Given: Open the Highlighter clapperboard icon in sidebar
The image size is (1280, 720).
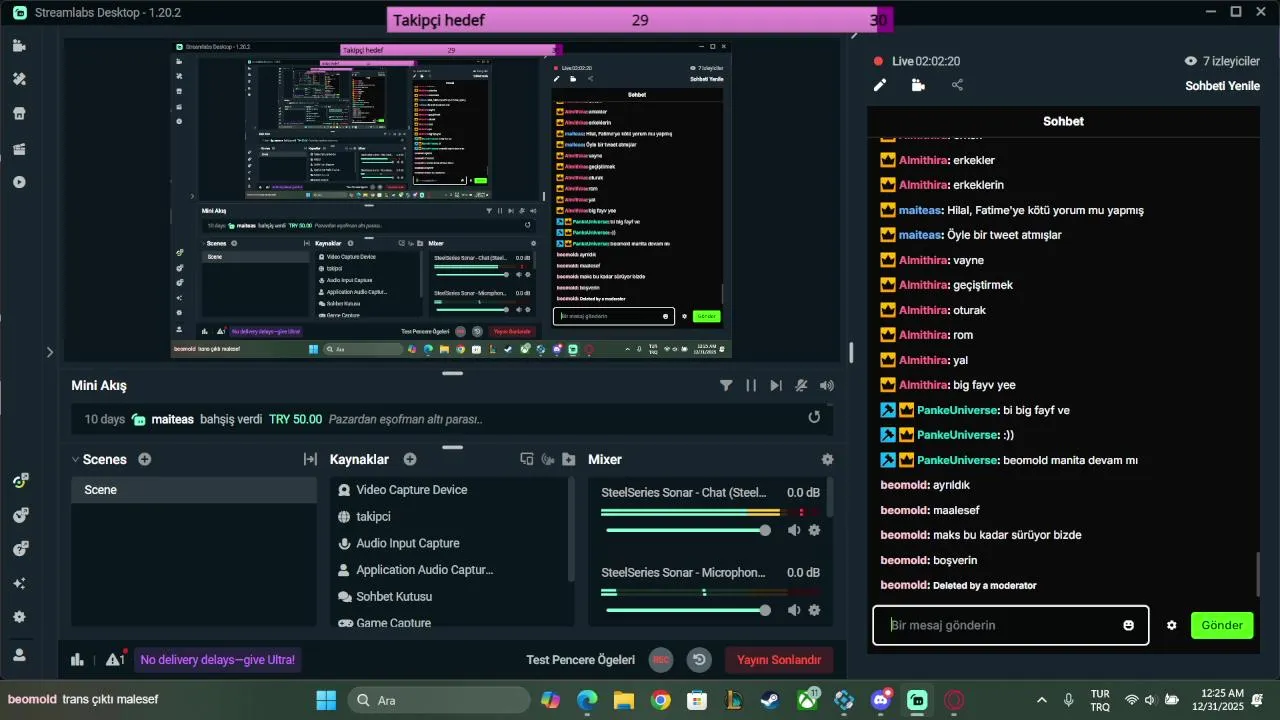Looking at the screenshot, I should click(19, 148).
